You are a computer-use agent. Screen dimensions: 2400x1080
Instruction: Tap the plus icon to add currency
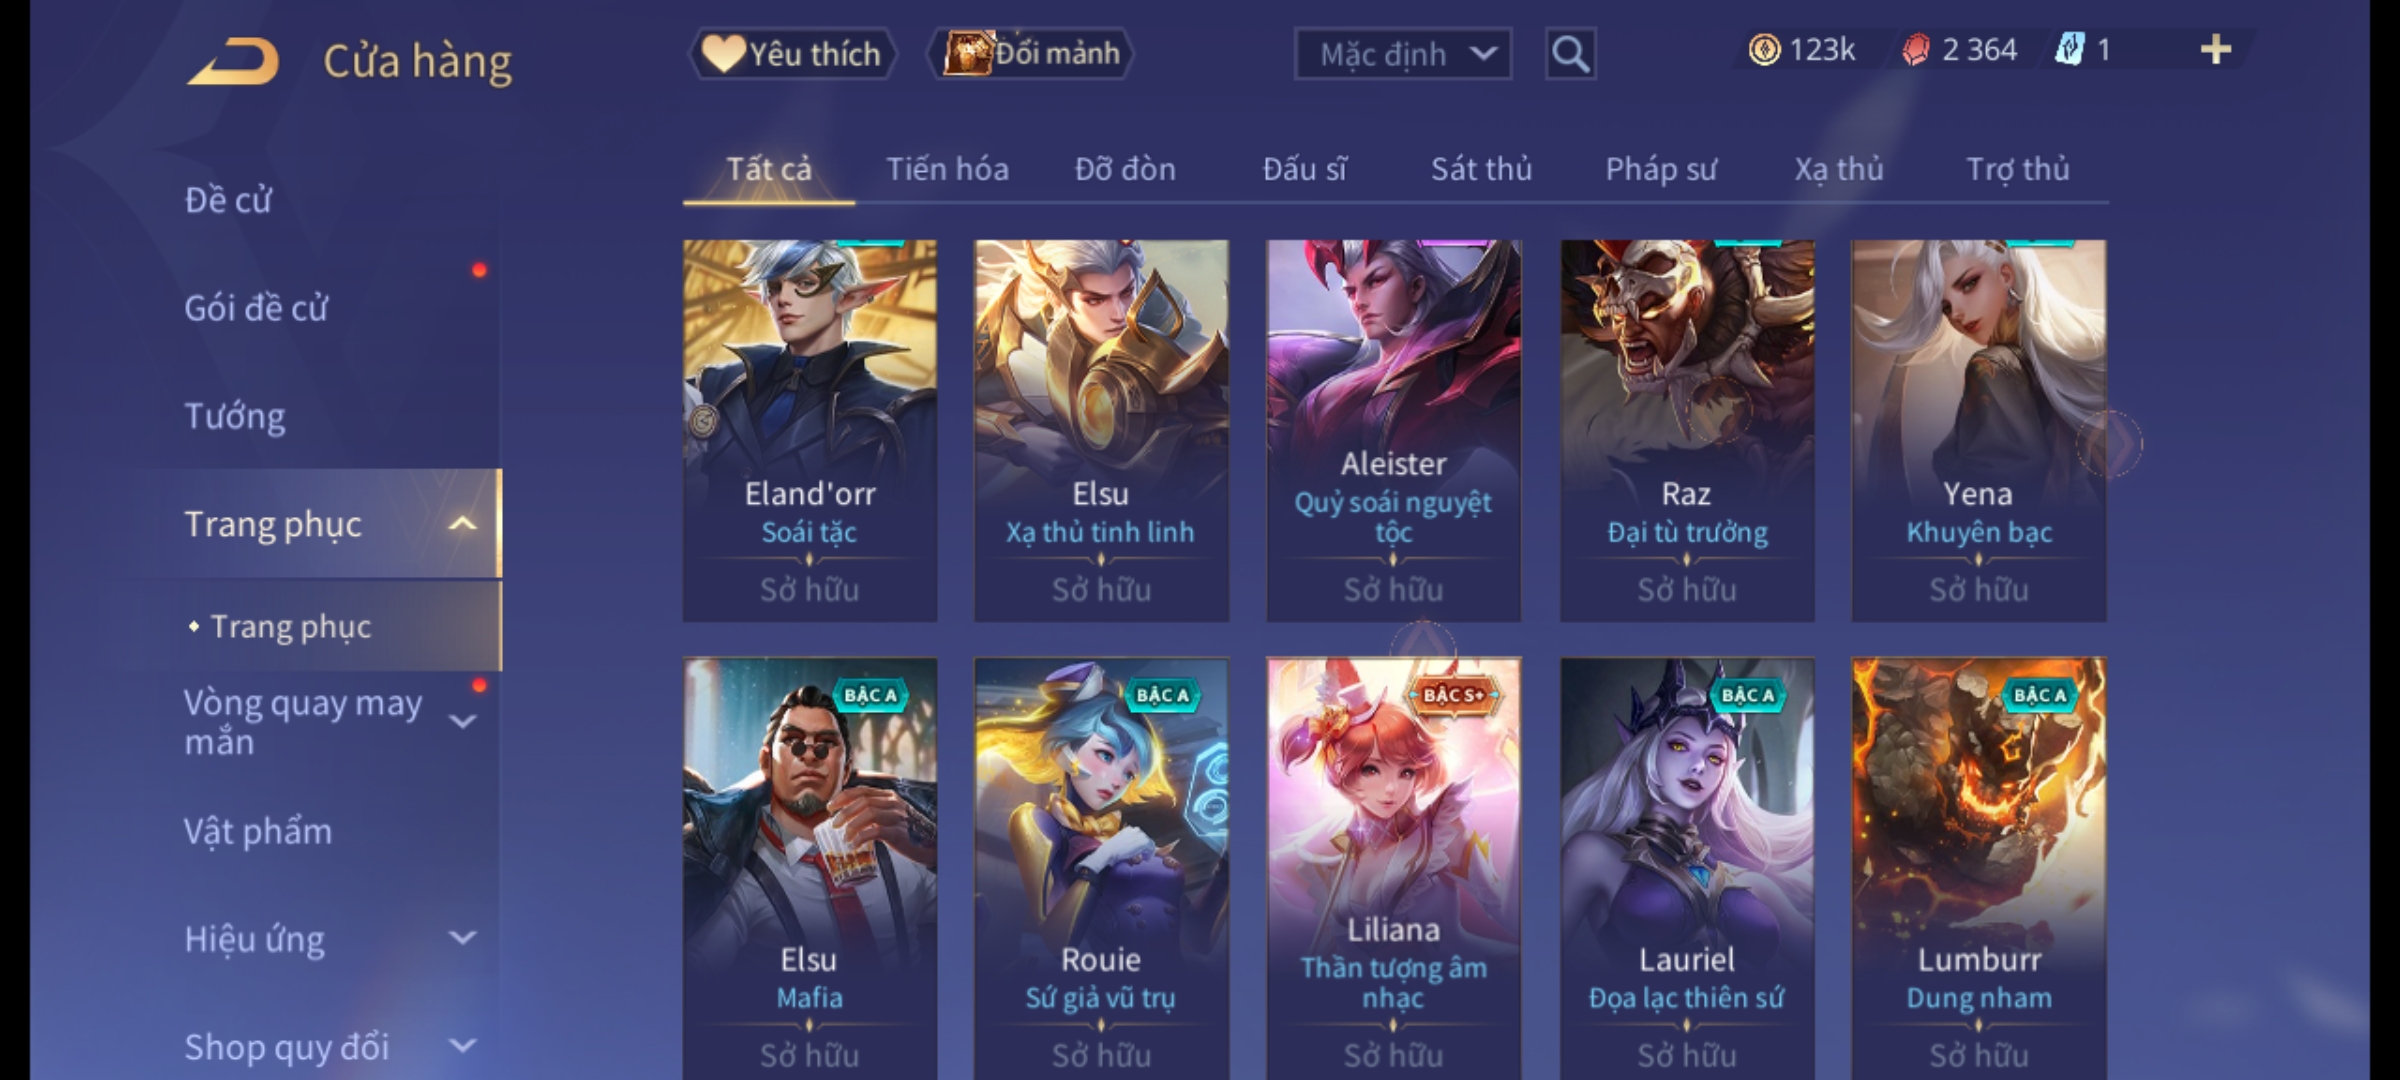(x=2216, y=50)
